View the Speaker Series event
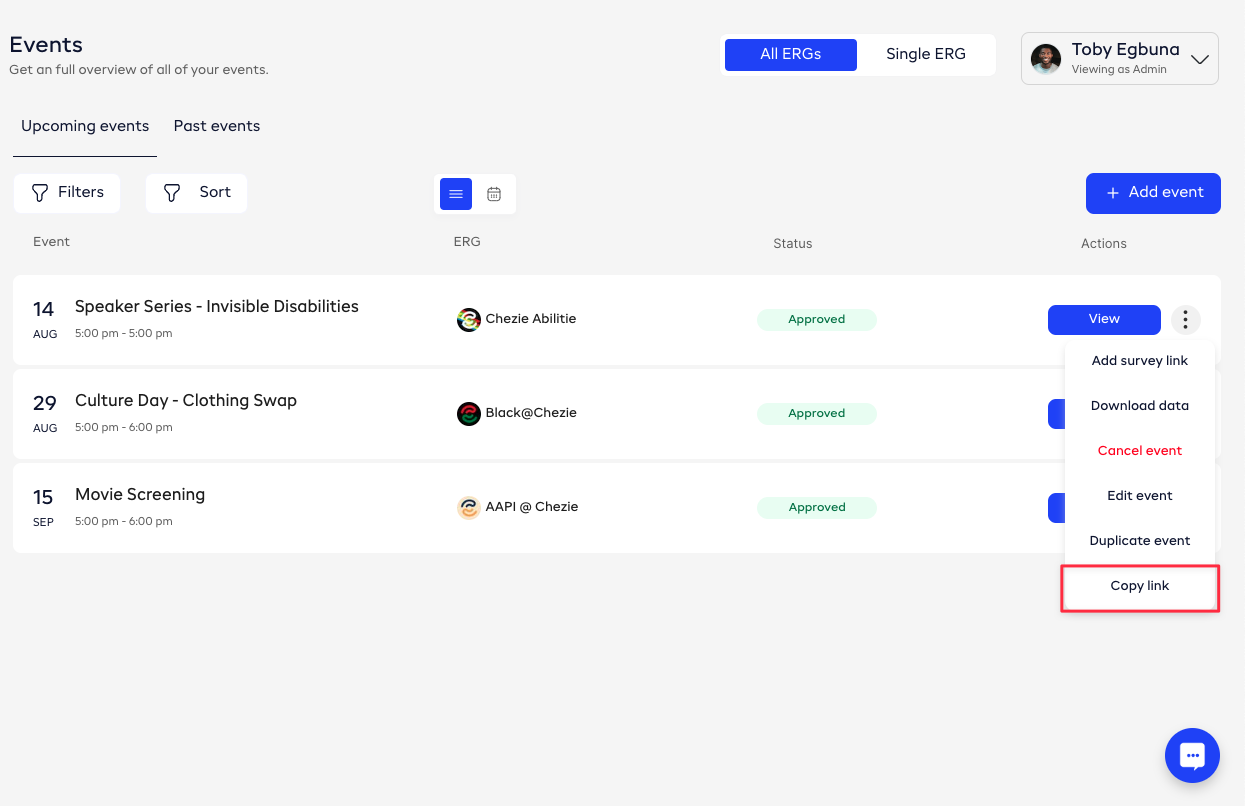 1104,319
